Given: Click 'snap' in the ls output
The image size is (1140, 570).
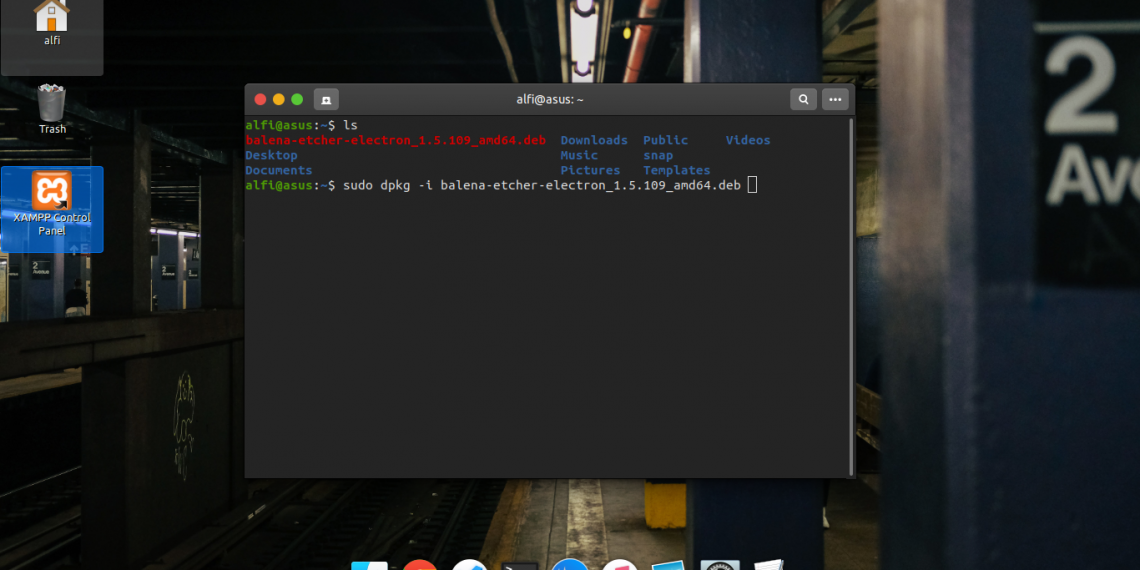Looking at the screenshot, I should tap(658, 156).
